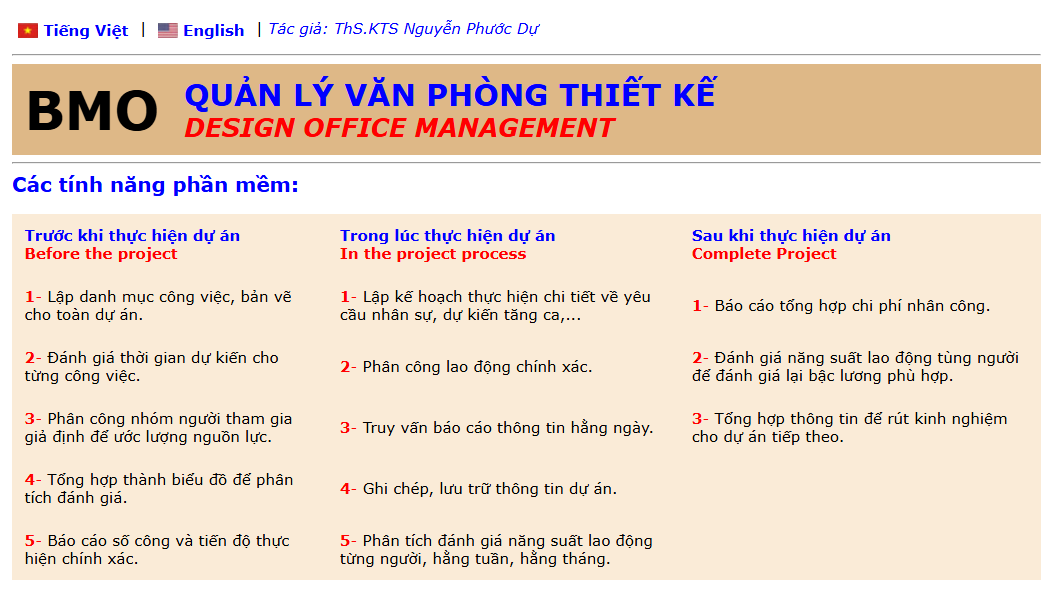Click the Các tính năng phần mềm heading
This screenshot has height=589, width=1041.
click(155, 185)
